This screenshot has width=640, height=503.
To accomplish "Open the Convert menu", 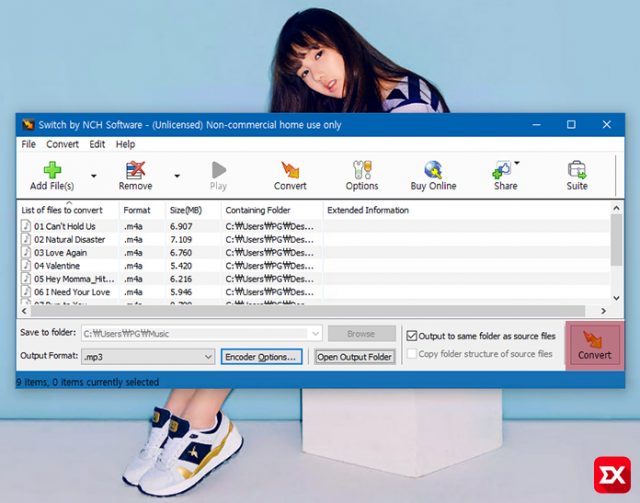I will pyautogui.click(x=62, y=144).
